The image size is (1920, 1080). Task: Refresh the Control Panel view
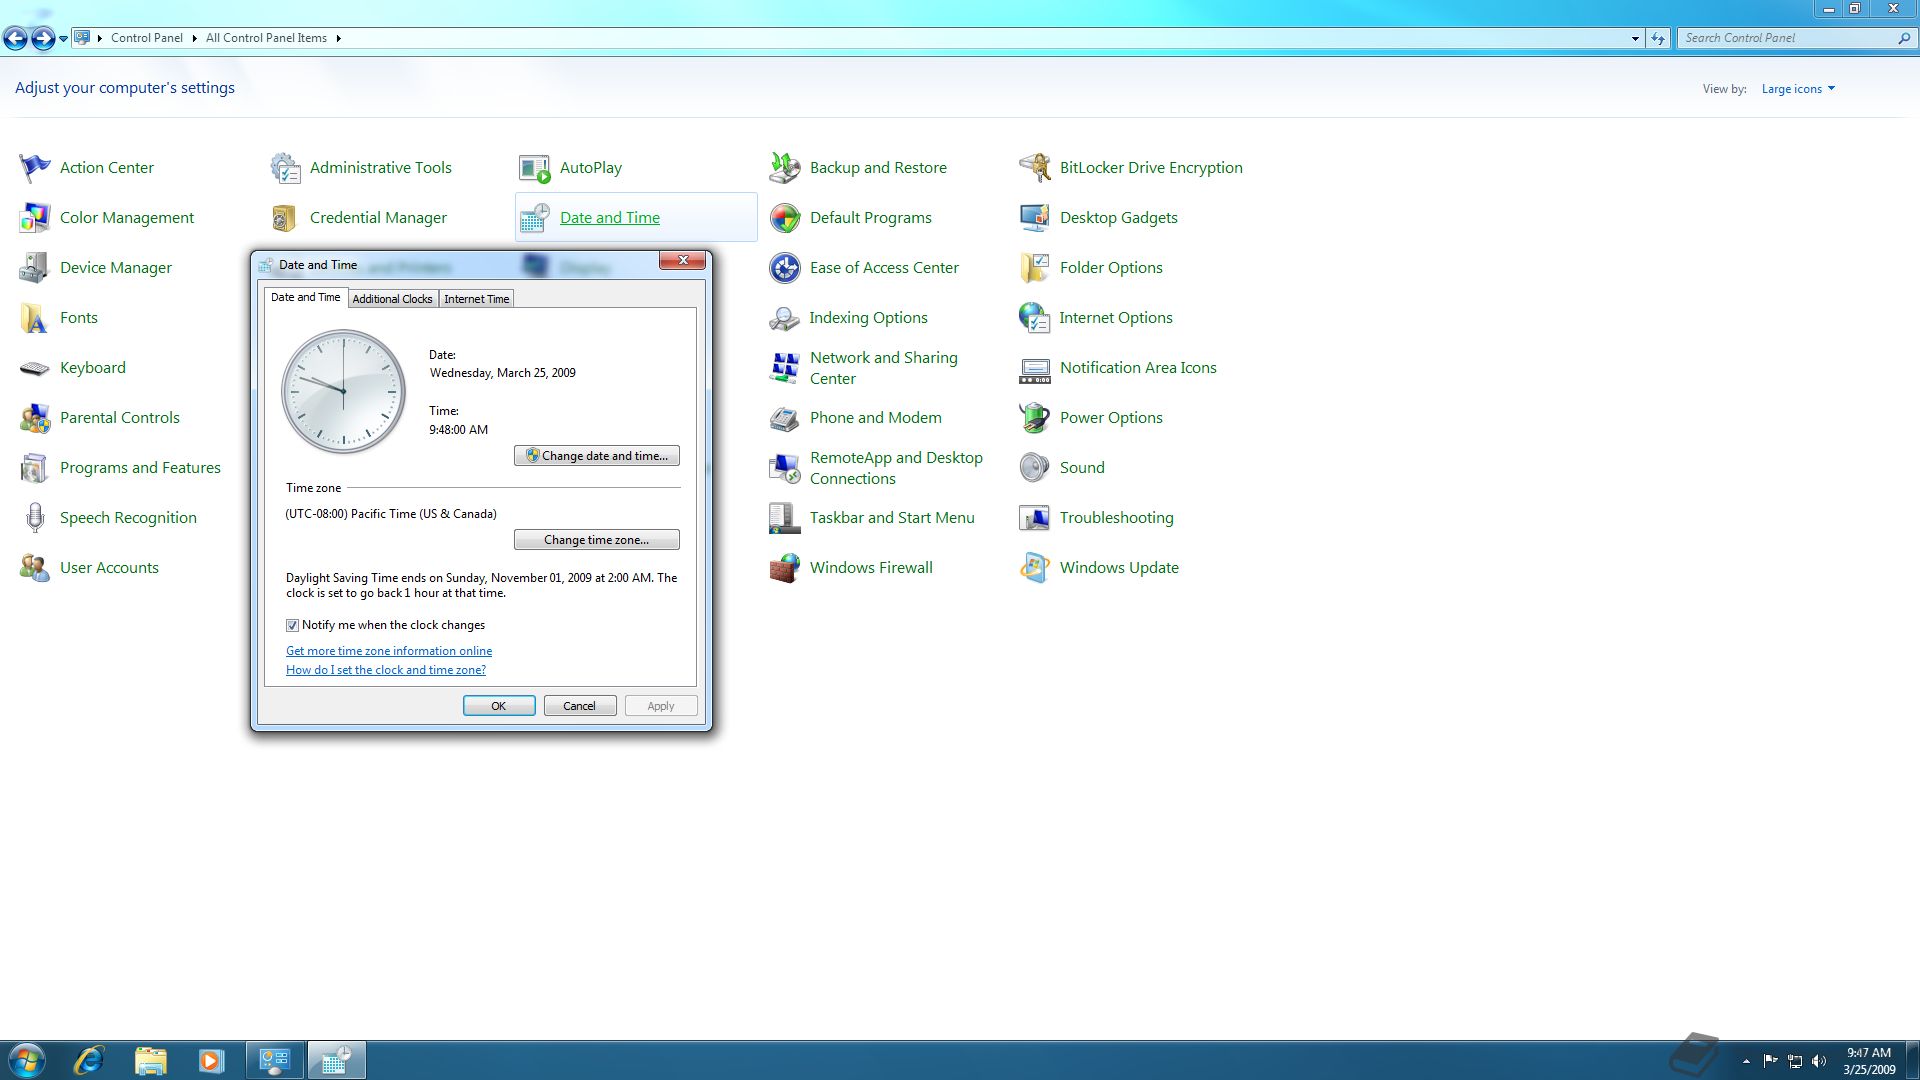point(1658,38)
